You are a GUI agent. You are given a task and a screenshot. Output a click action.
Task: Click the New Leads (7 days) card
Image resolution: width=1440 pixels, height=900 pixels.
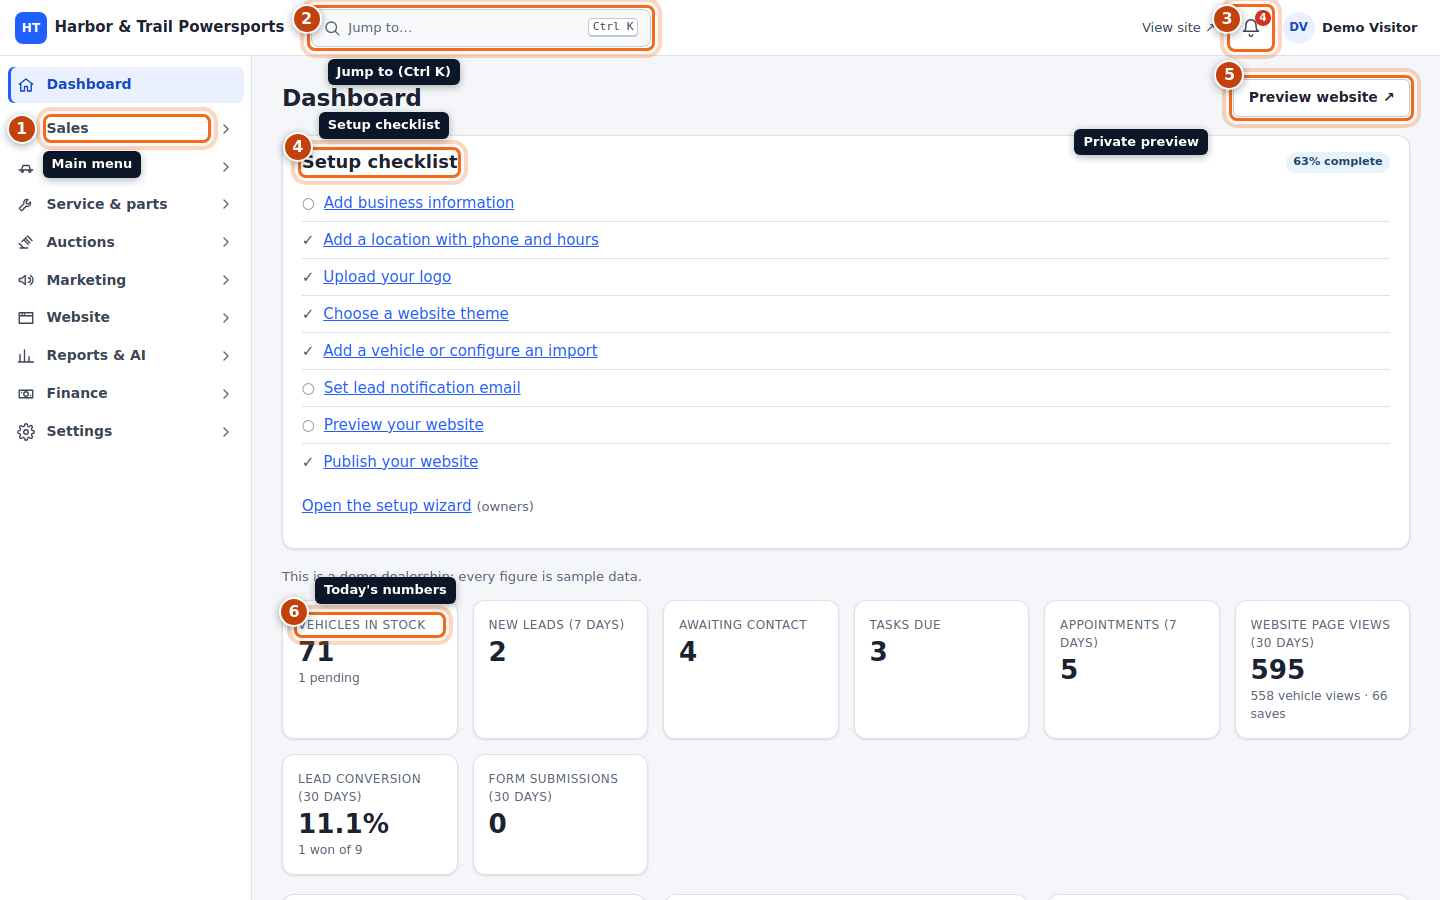[560, 669]
